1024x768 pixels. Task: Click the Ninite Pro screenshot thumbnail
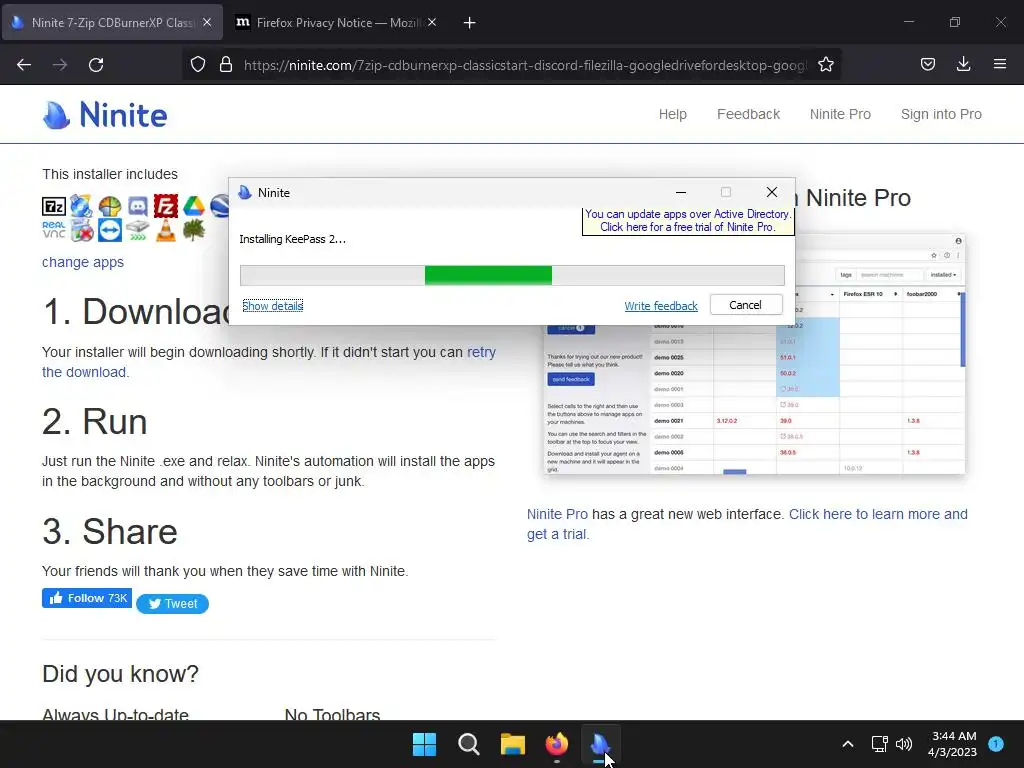pyautogui.click(x=754, y=353)
